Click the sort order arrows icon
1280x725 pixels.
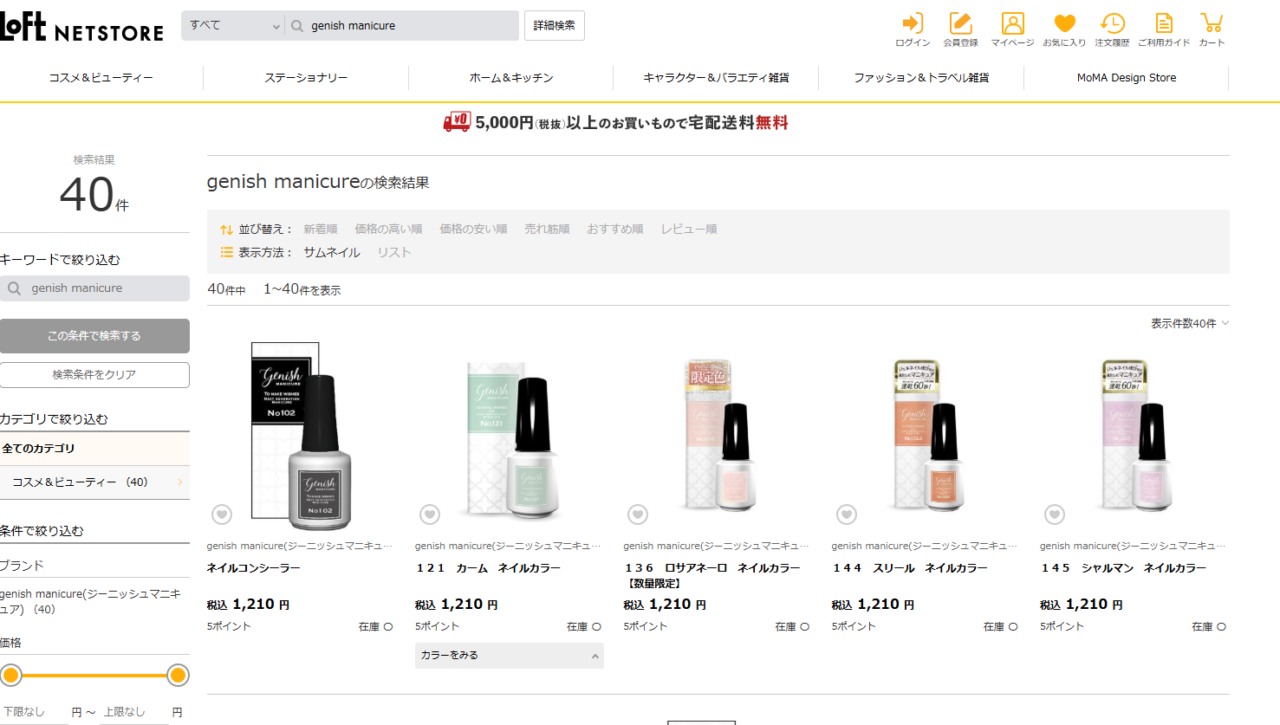226,229
